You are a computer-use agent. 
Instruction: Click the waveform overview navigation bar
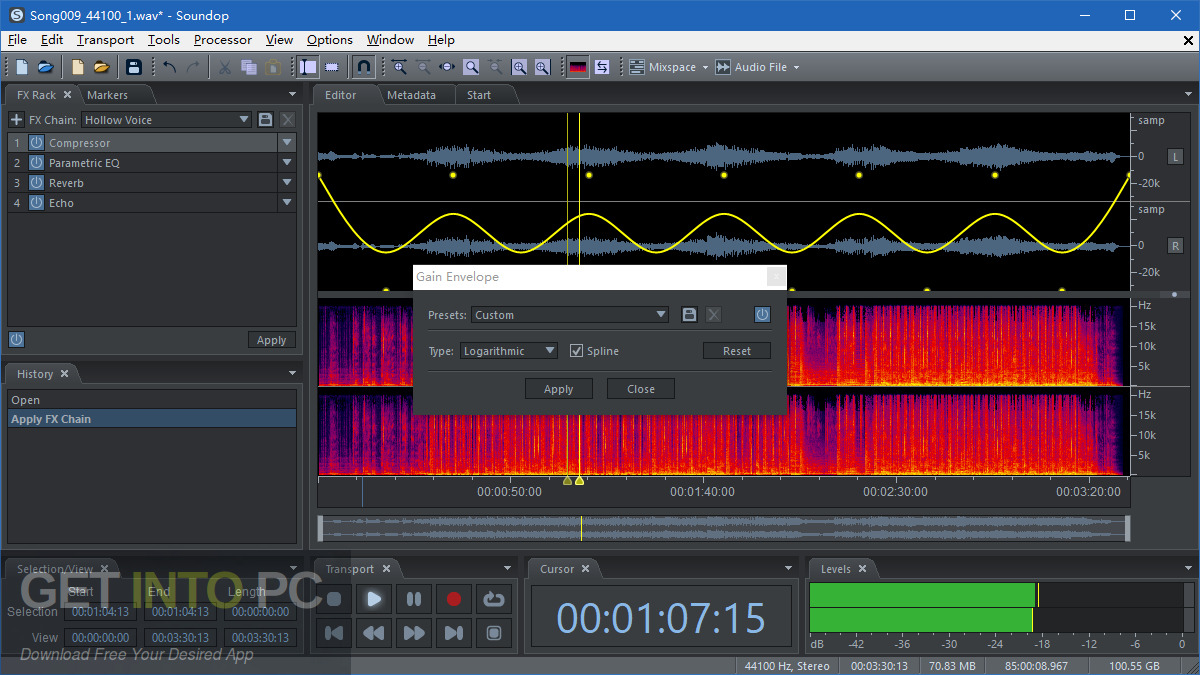coord(723,528)
